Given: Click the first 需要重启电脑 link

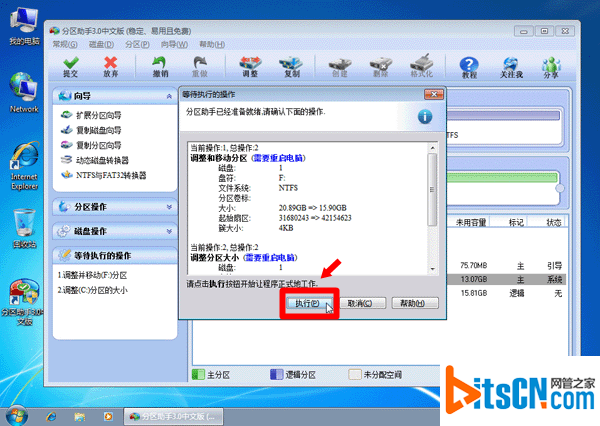Looking at the screenshot, I should [278, 158].
